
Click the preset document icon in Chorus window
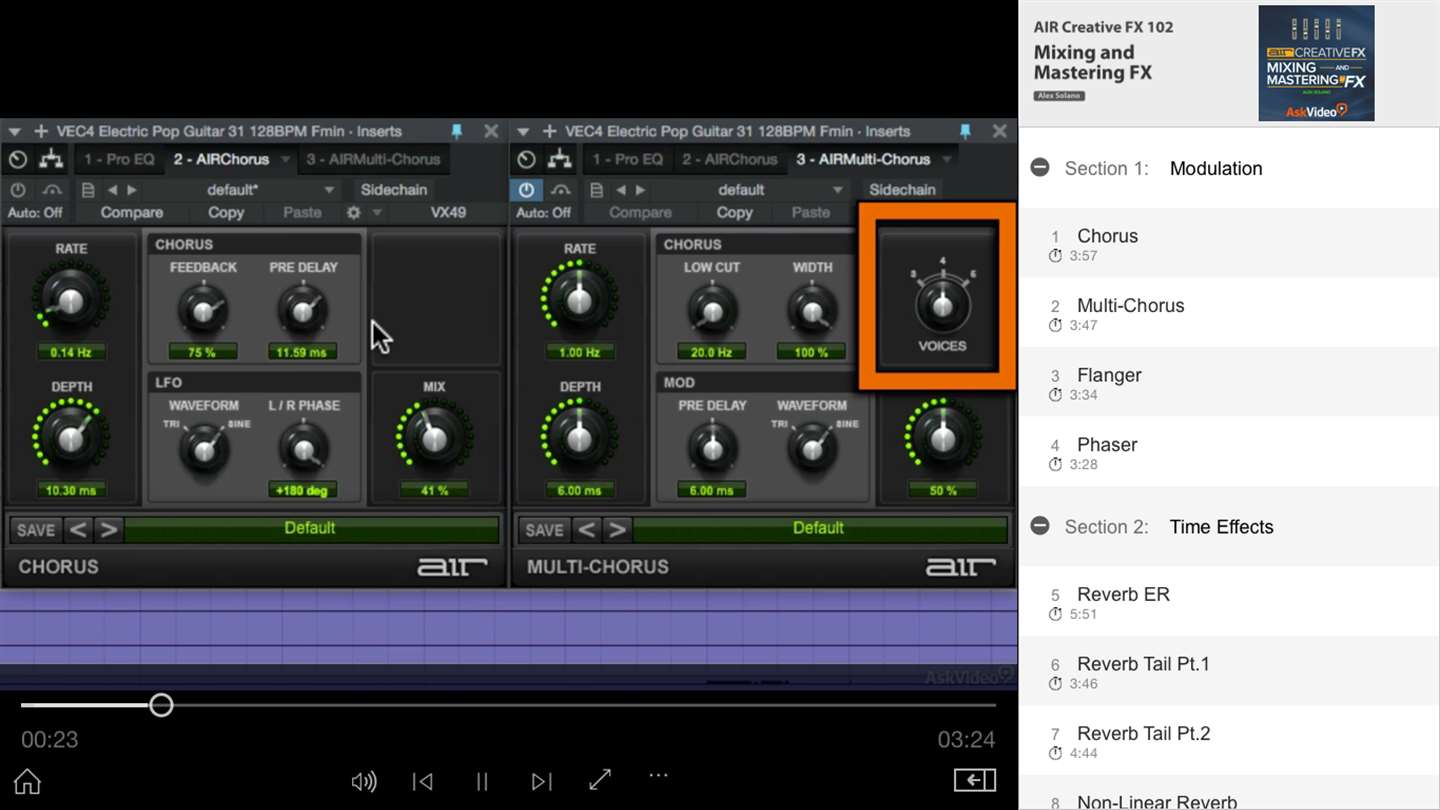pyautogui.click(x=88, y=190)
